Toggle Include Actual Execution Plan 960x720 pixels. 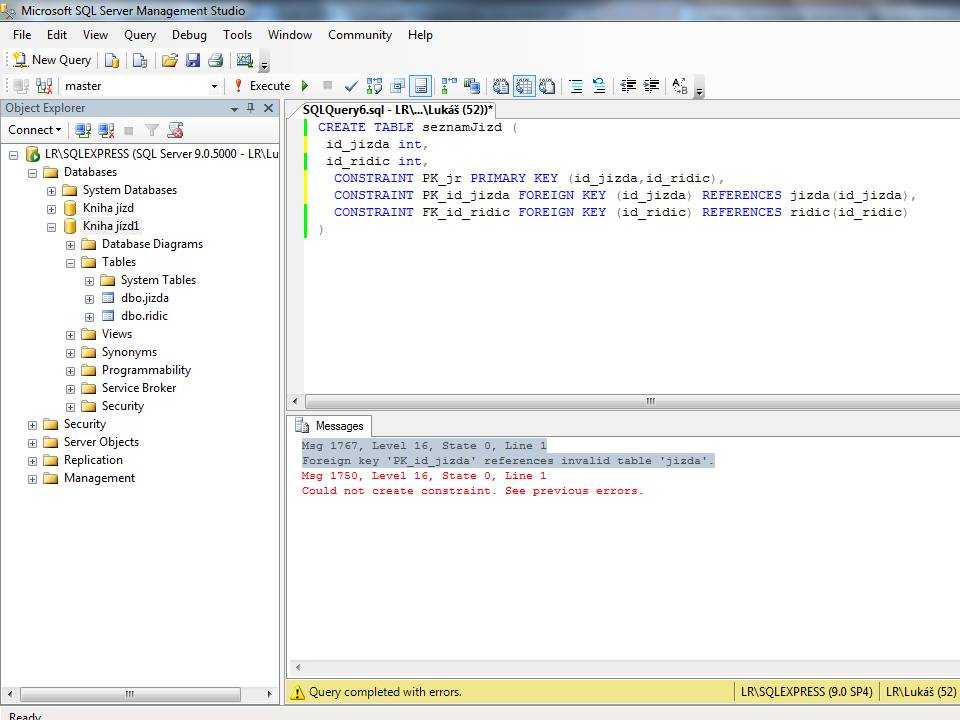(x=449, y=86)
